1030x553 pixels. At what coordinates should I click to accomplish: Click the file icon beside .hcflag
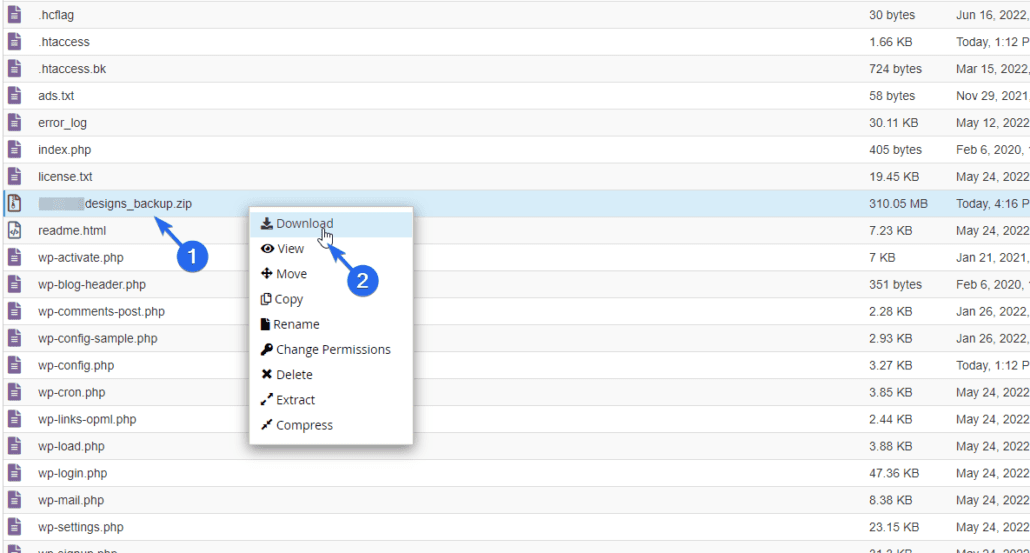[14, 14]
